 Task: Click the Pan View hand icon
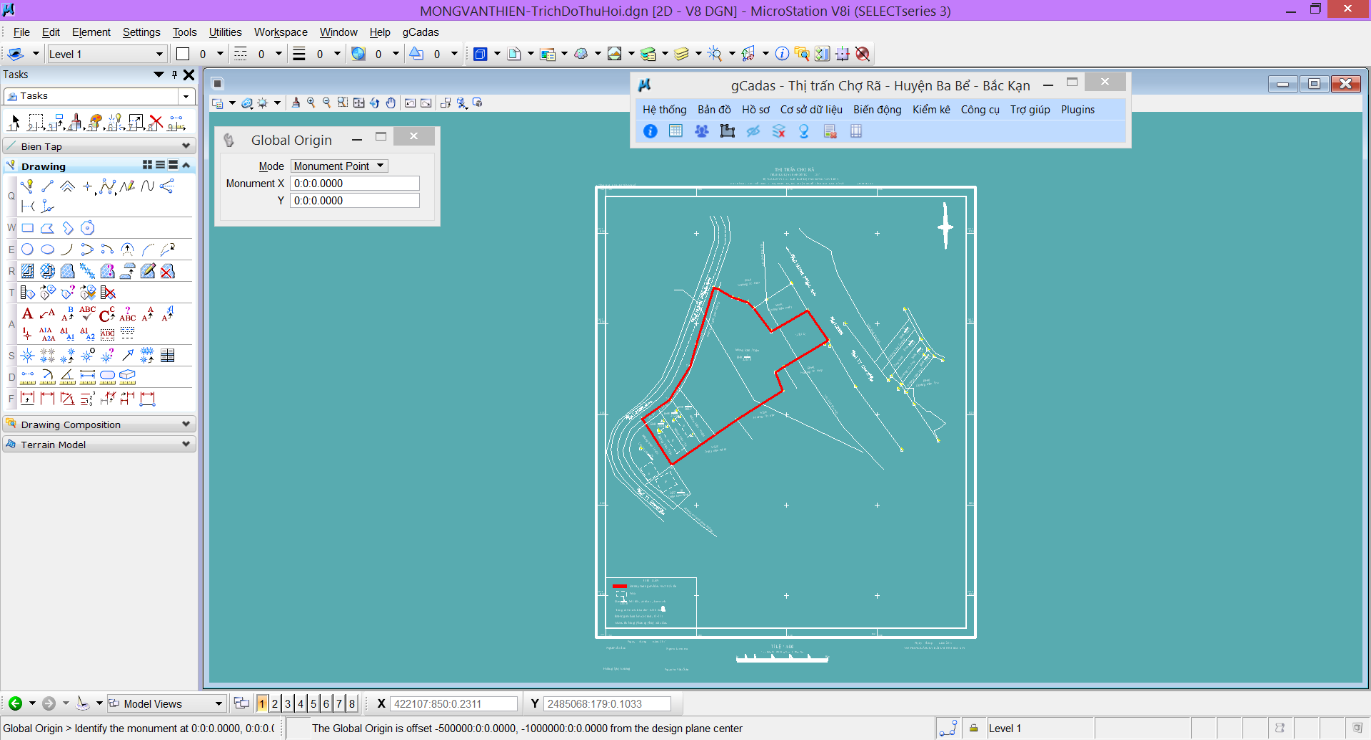[391, 102]
